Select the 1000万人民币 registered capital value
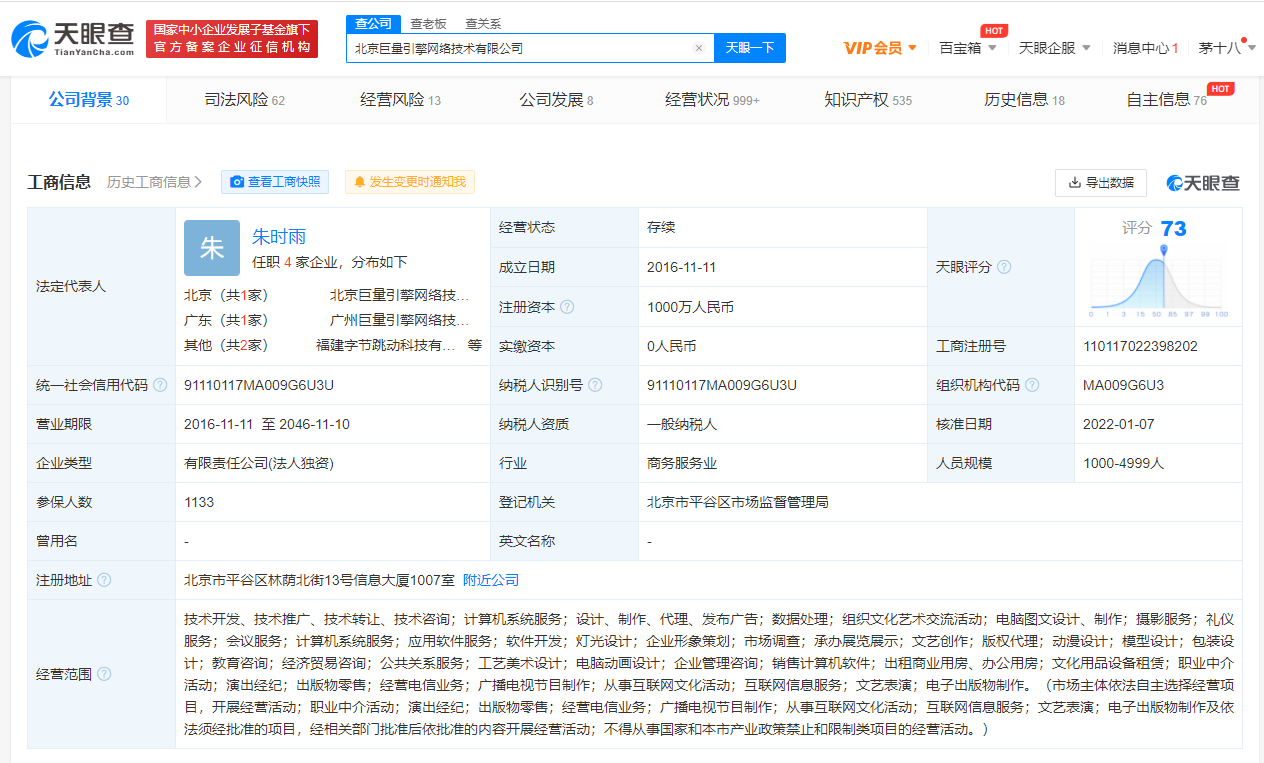 [x=690, y=307]
